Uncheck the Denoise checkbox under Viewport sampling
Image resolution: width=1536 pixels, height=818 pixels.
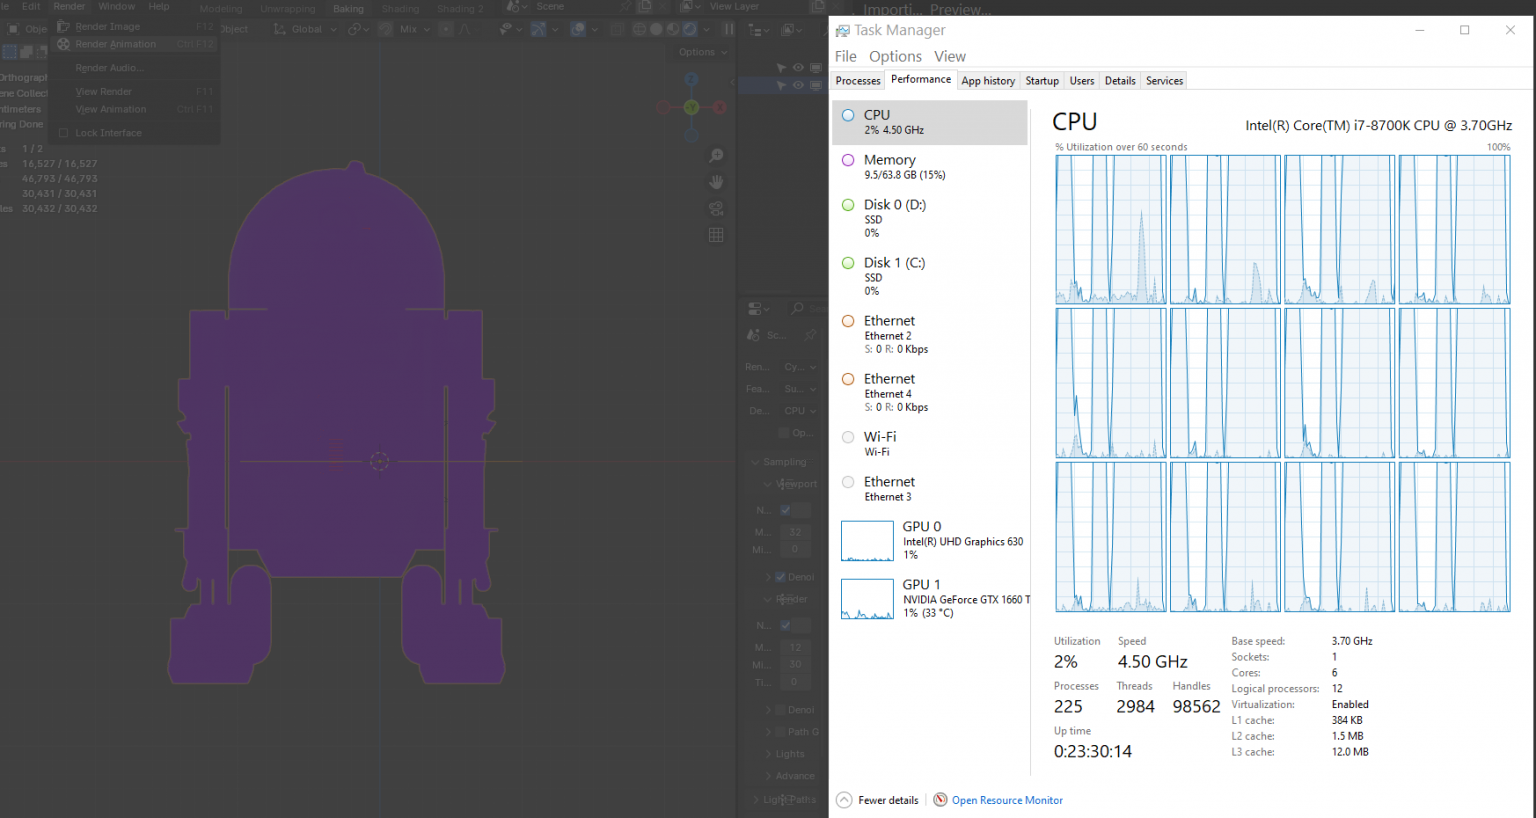point(780,577)
